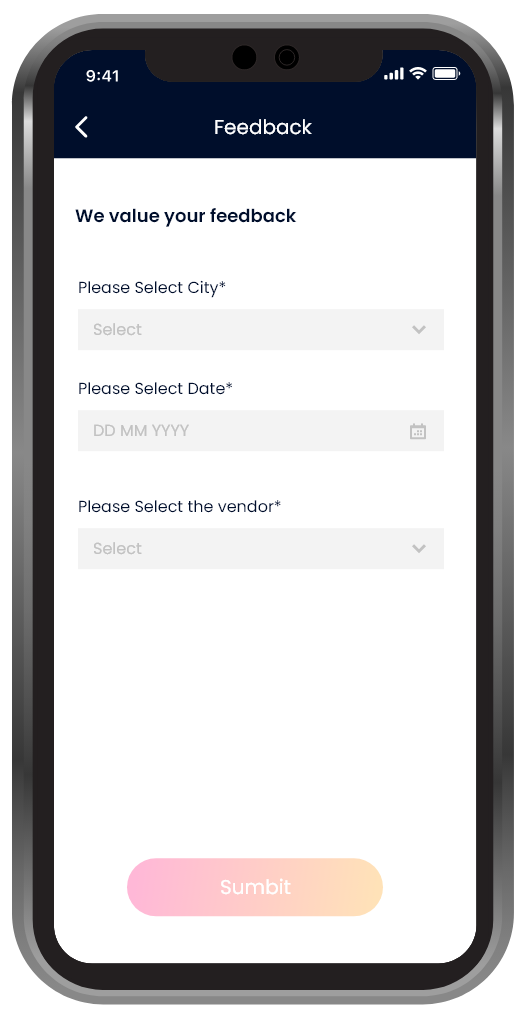
Task: Click the 'Please Select Date*' label
Action: (155, 388)
